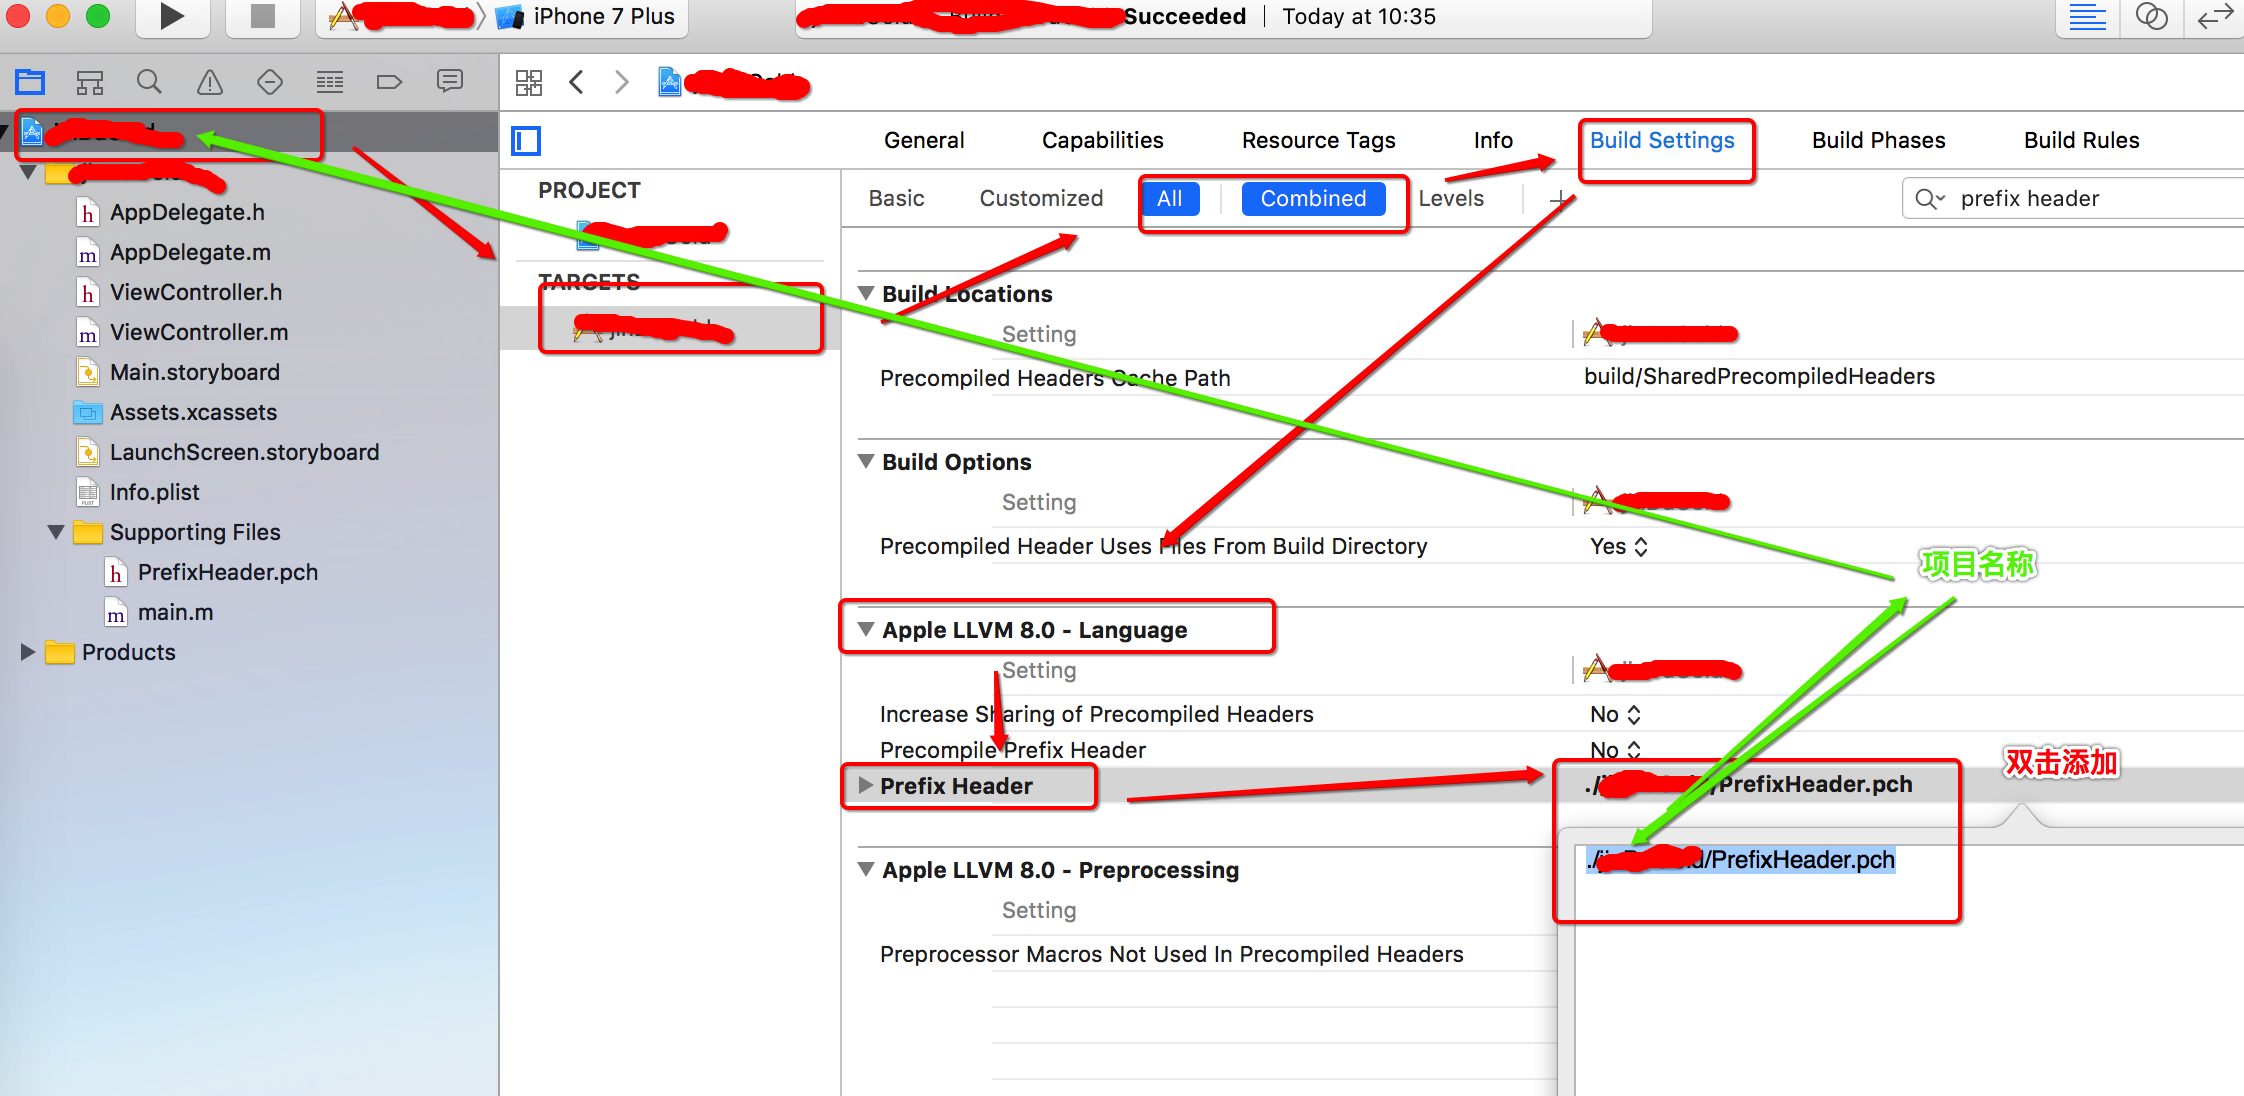Click the Build Settings tab
The image size is (2244, 1096).
[1663, 139]
